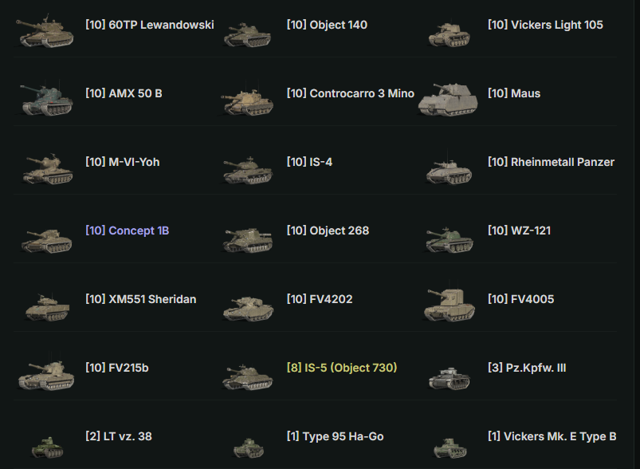Click the AMX 50 B tank icon
640x469 pixels.
pyautogui.click(x=47, y=100)
